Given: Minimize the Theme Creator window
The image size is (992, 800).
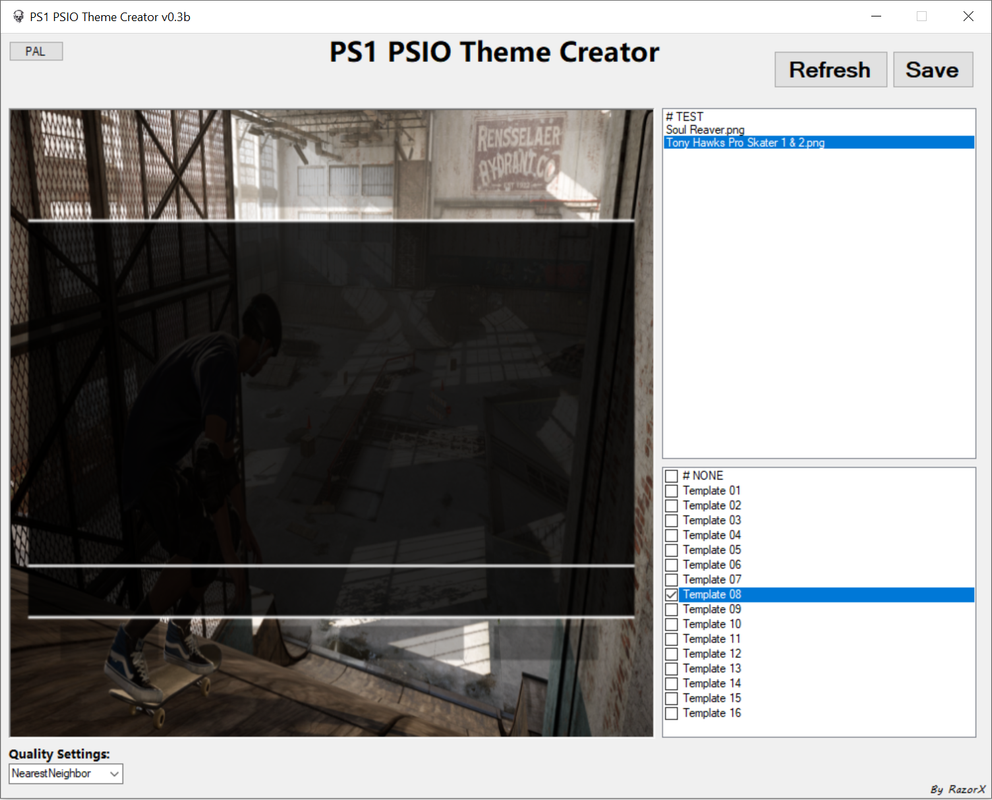Looking at the screenshot, I should 876,16.
